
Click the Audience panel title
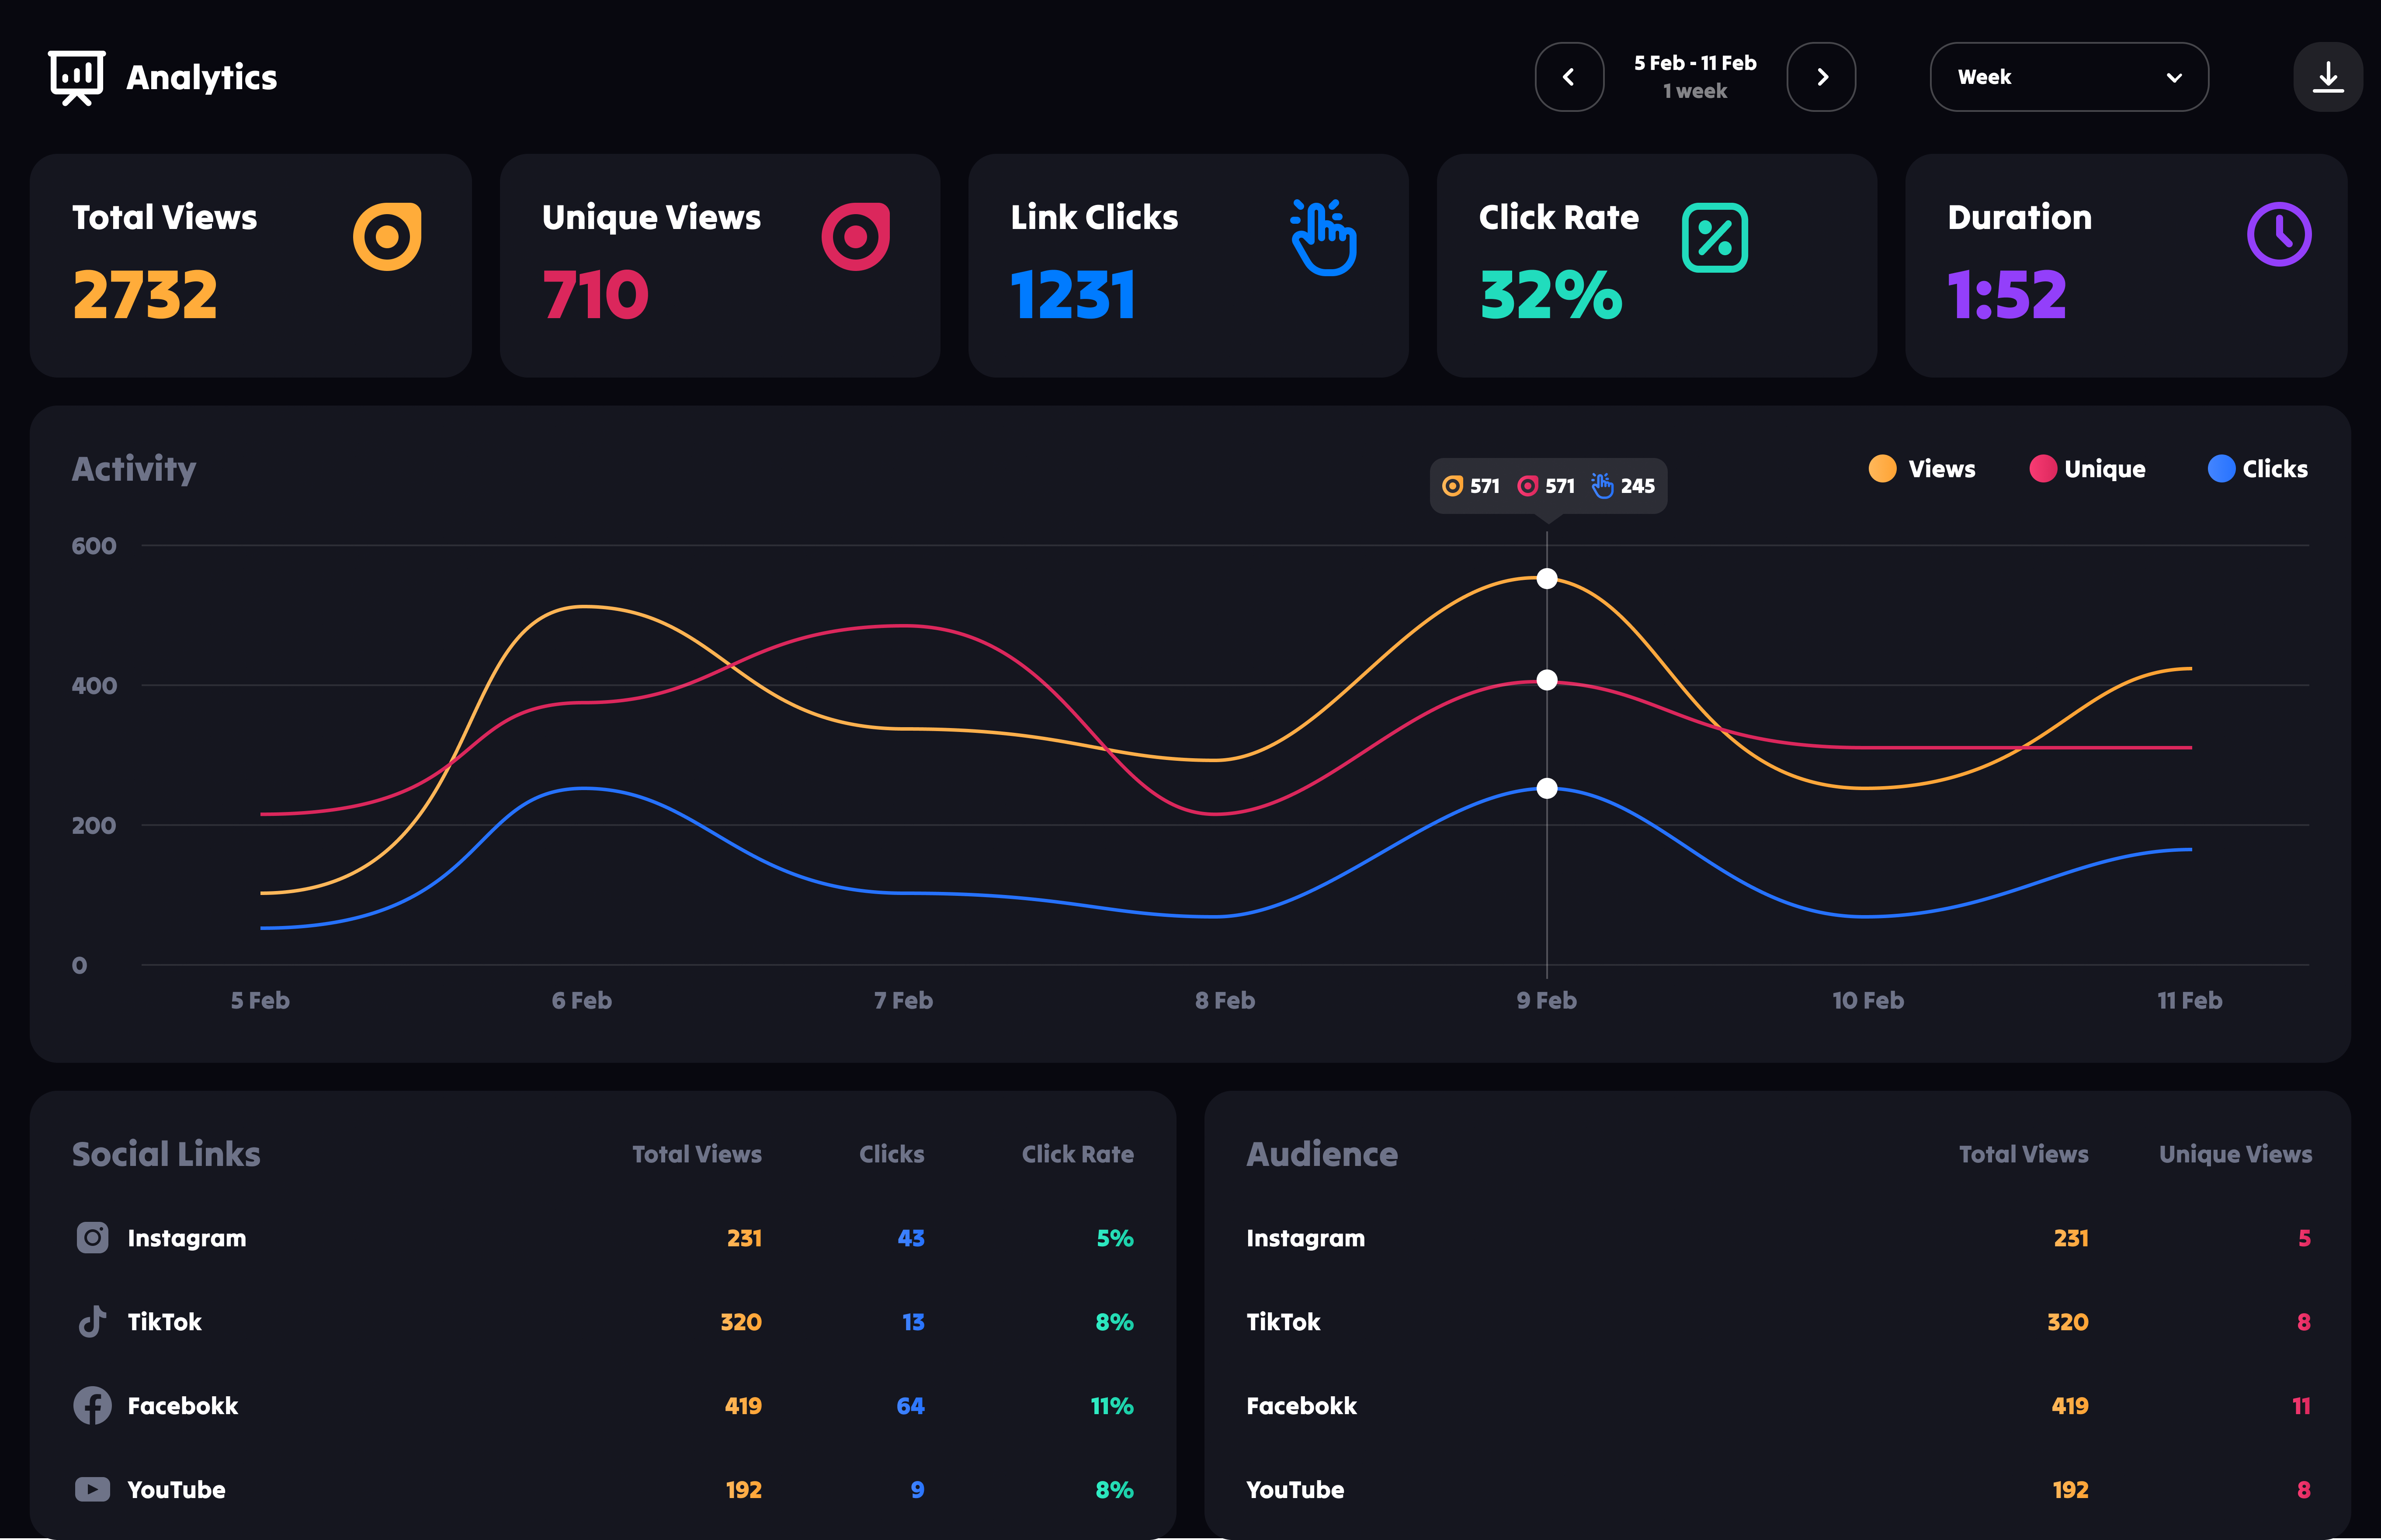point(1322,1154)
